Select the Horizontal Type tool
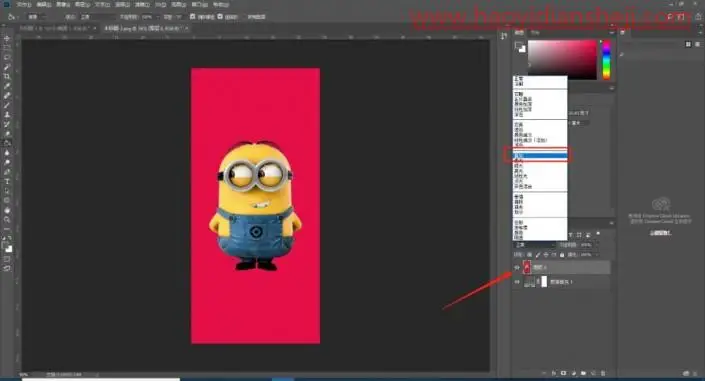Viewport: 705px width, 381px height. [x=7, y=181]
